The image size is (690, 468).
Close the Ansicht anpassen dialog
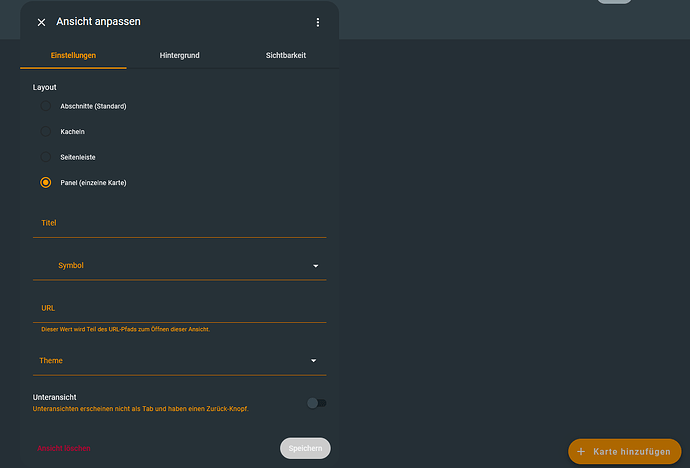41,22
